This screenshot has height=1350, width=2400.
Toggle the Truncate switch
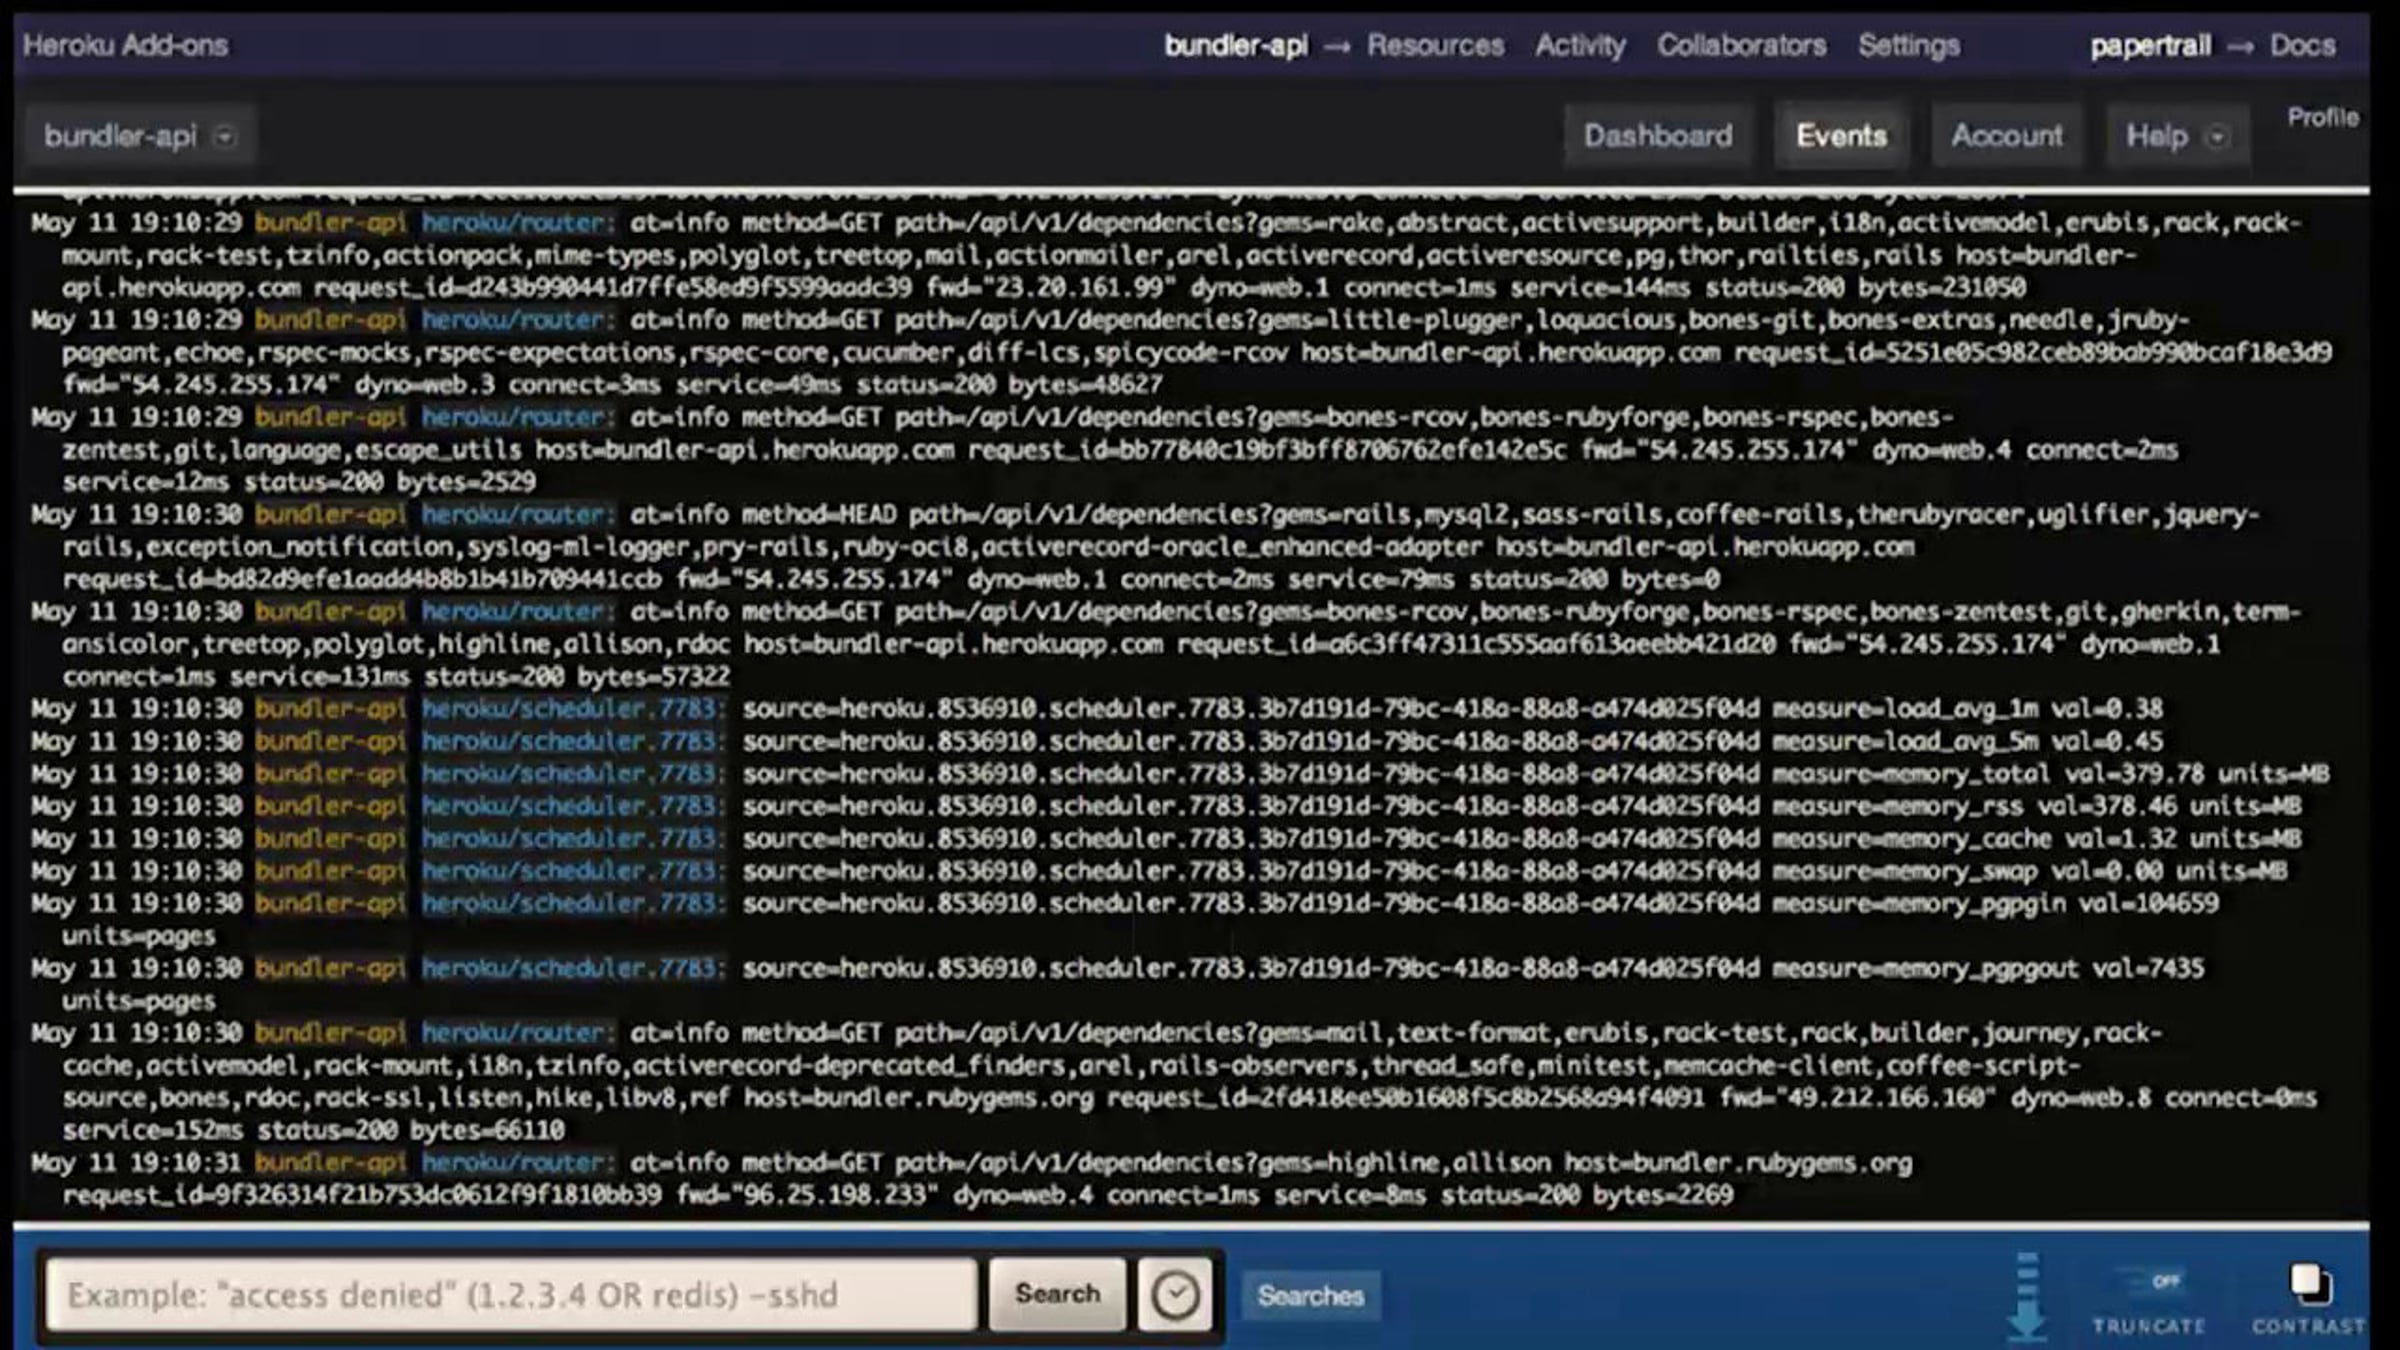coord(2148,1281)
